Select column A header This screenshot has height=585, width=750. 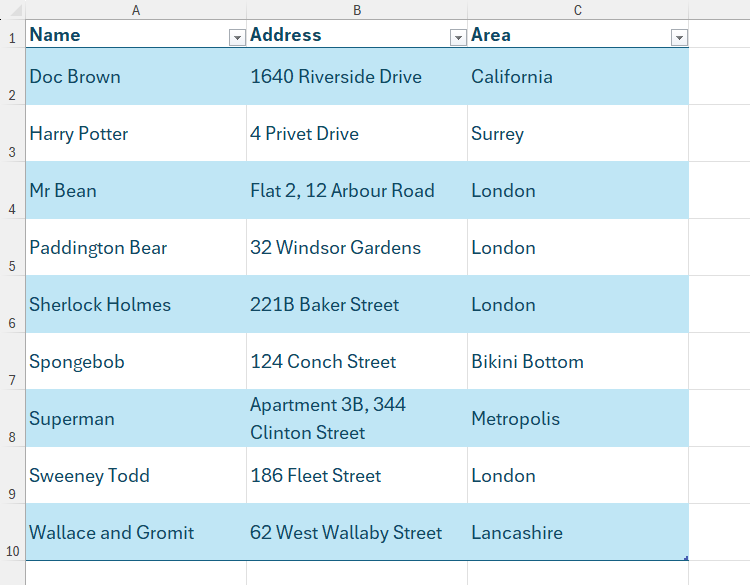point(135,10)
